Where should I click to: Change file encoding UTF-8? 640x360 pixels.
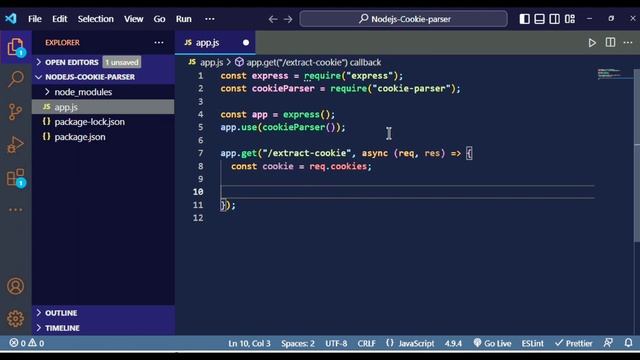(x=336, y=343)
